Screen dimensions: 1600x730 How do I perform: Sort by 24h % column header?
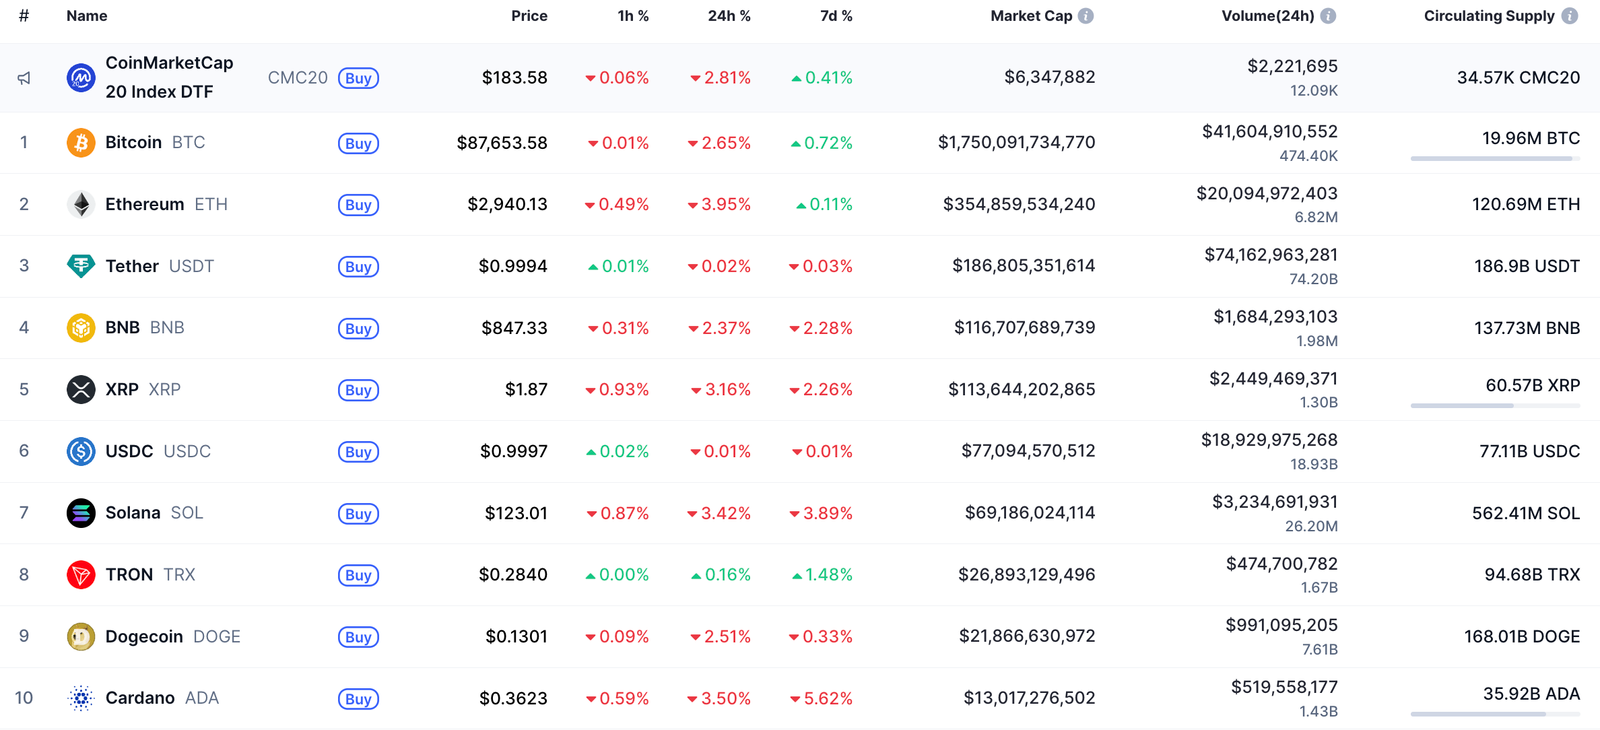[729, 16]
